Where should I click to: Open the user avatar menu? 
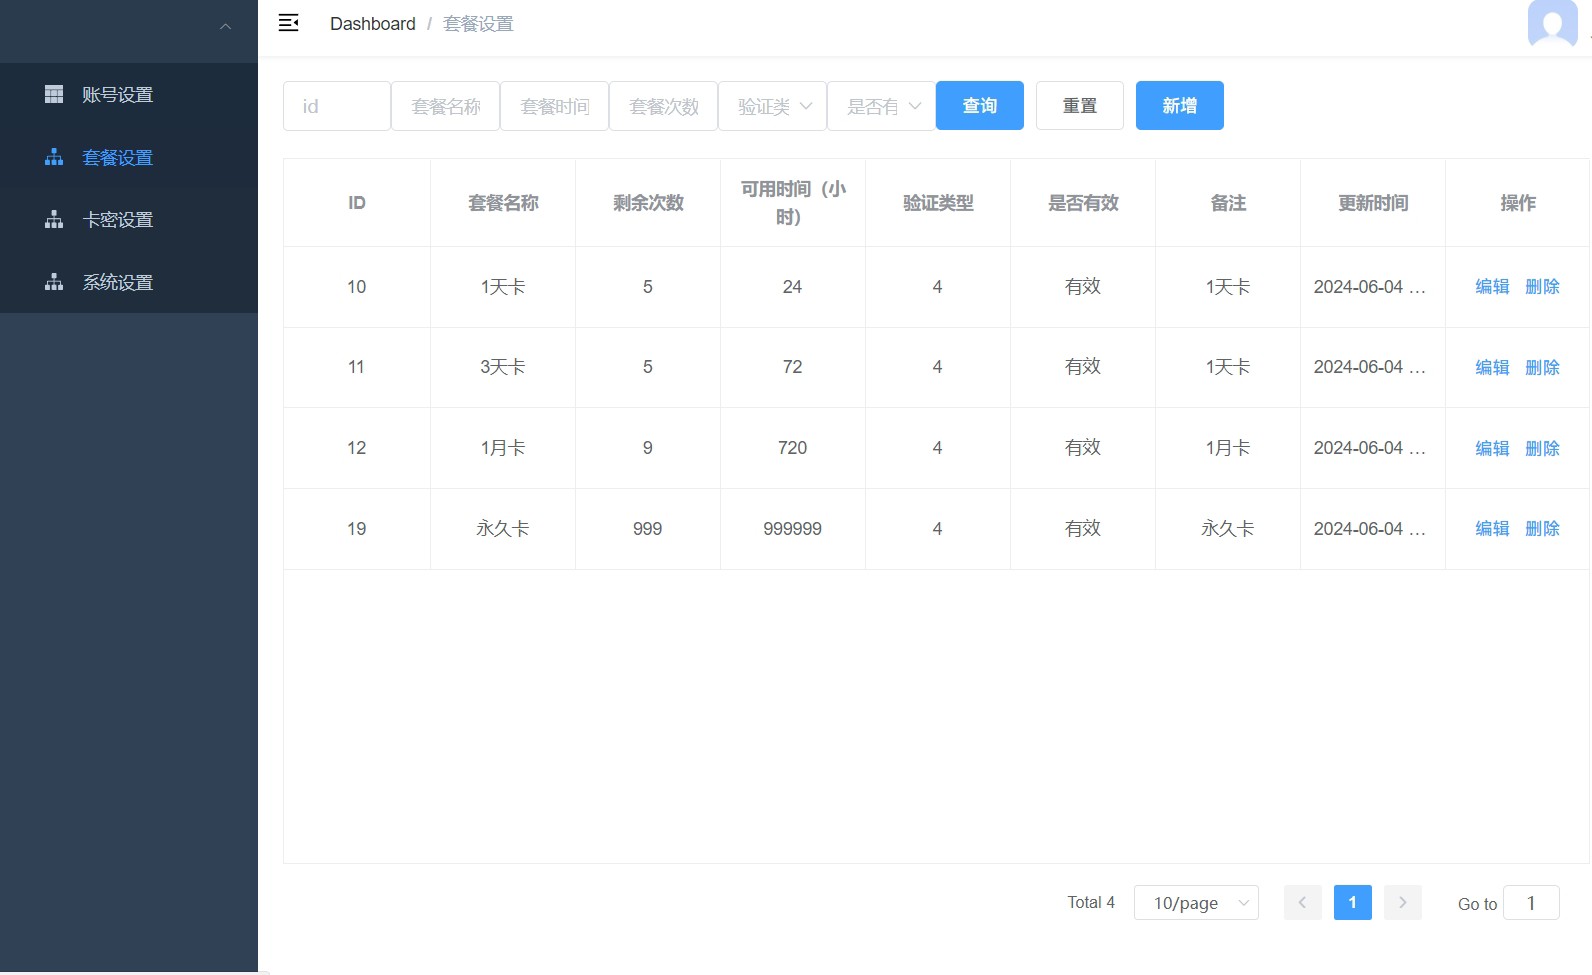click(1551, 23)
